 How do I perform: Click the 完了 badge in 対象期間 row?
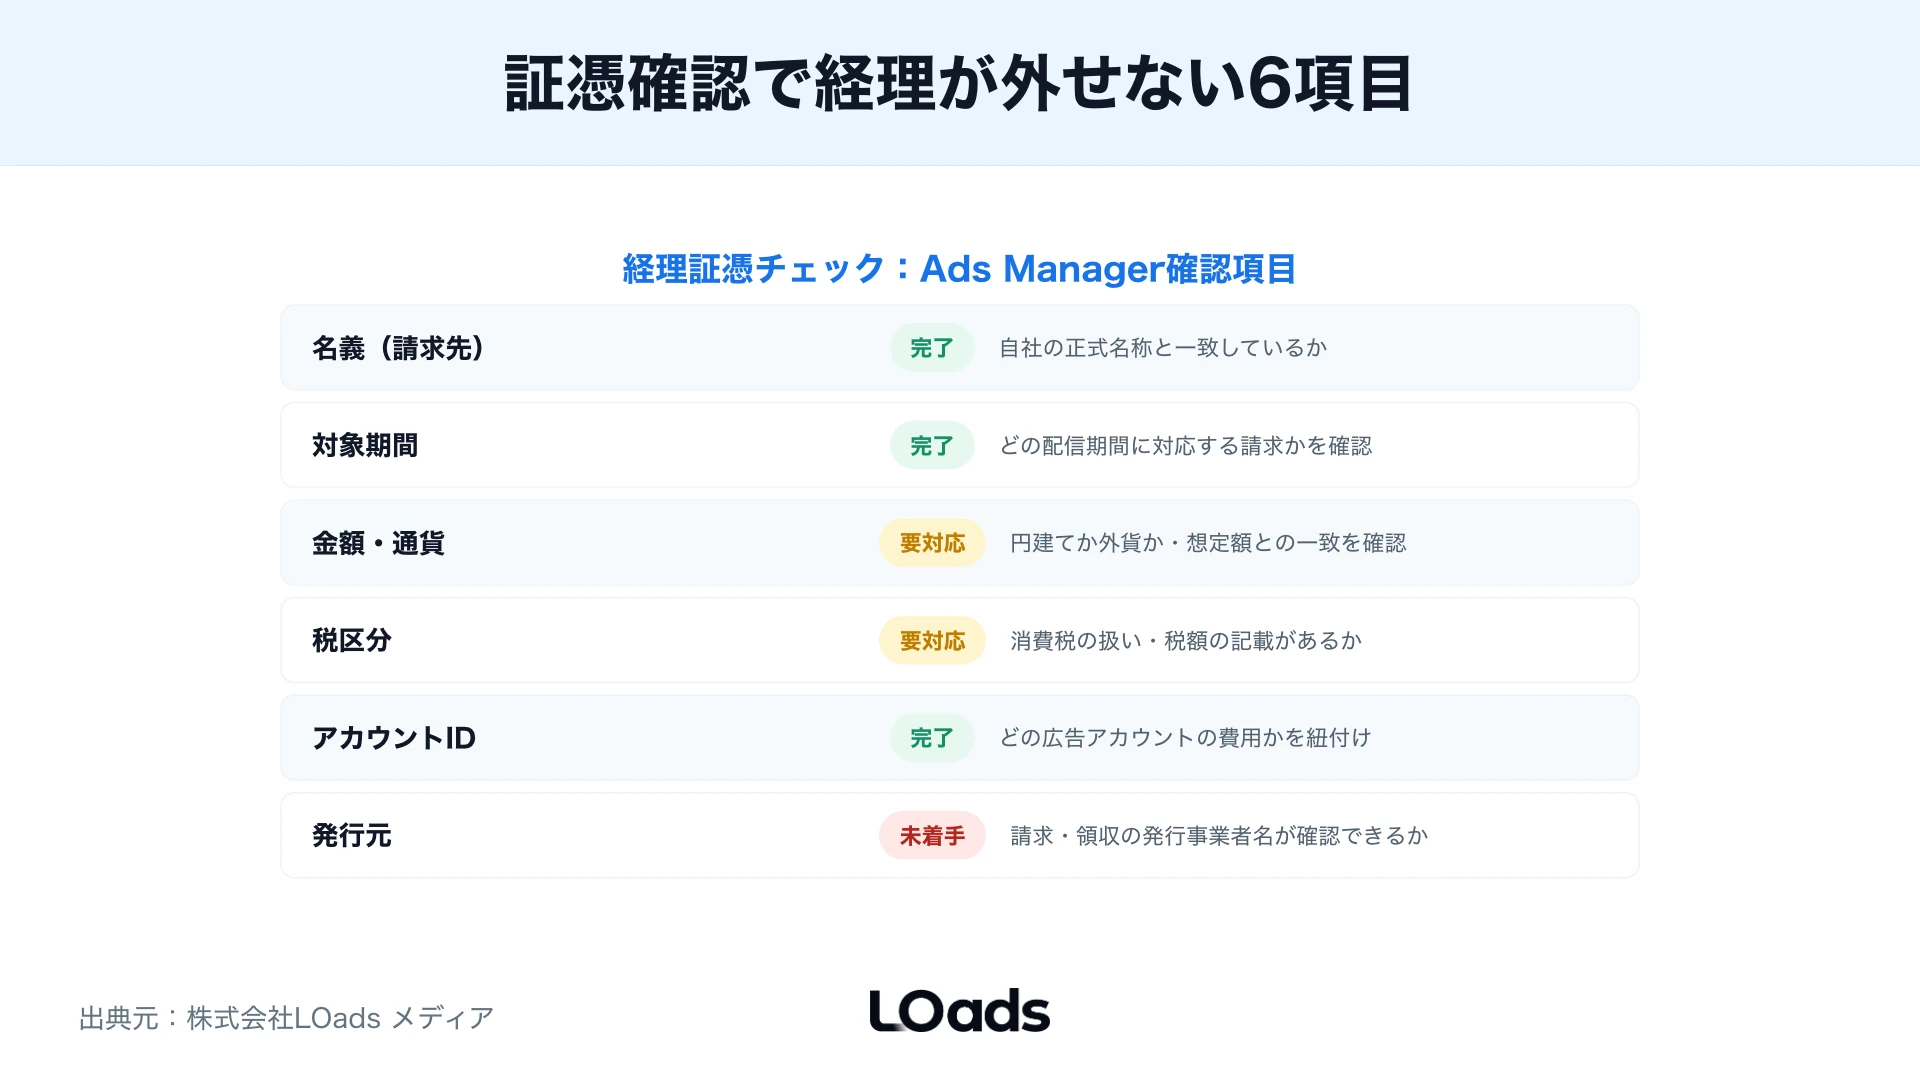click(x=932, y=445)
